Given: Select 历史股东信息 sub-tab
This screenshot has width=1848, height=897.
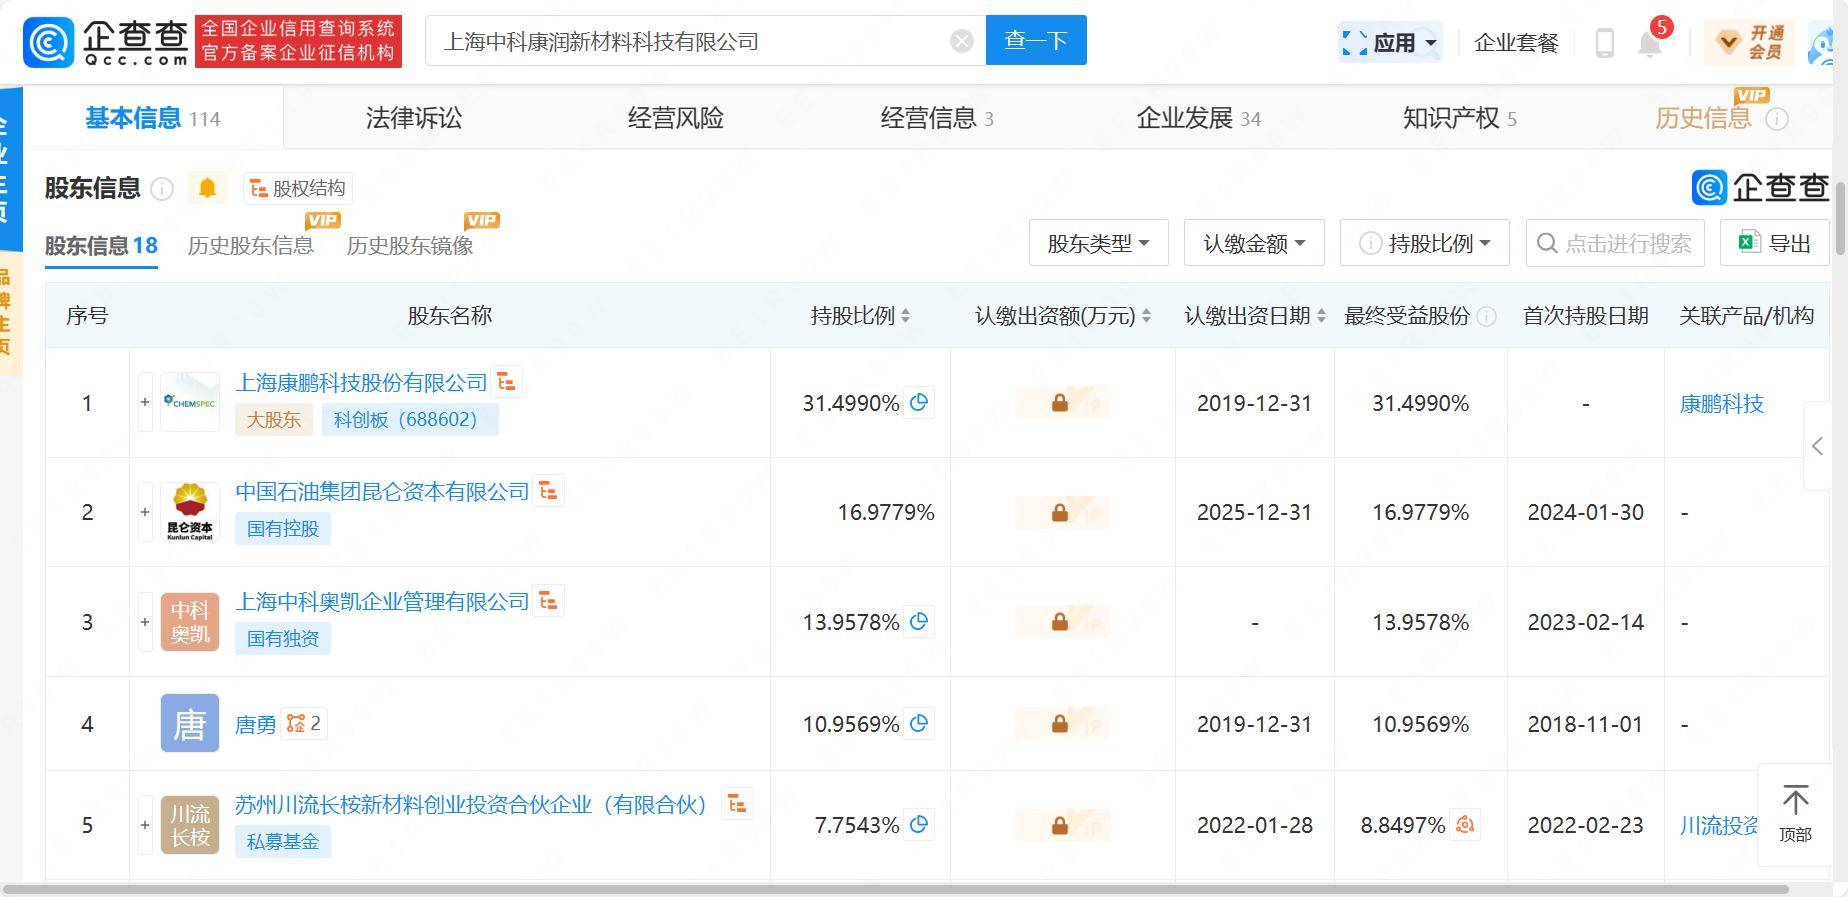Looking at the screenshot, I should (x=251, y=245).
